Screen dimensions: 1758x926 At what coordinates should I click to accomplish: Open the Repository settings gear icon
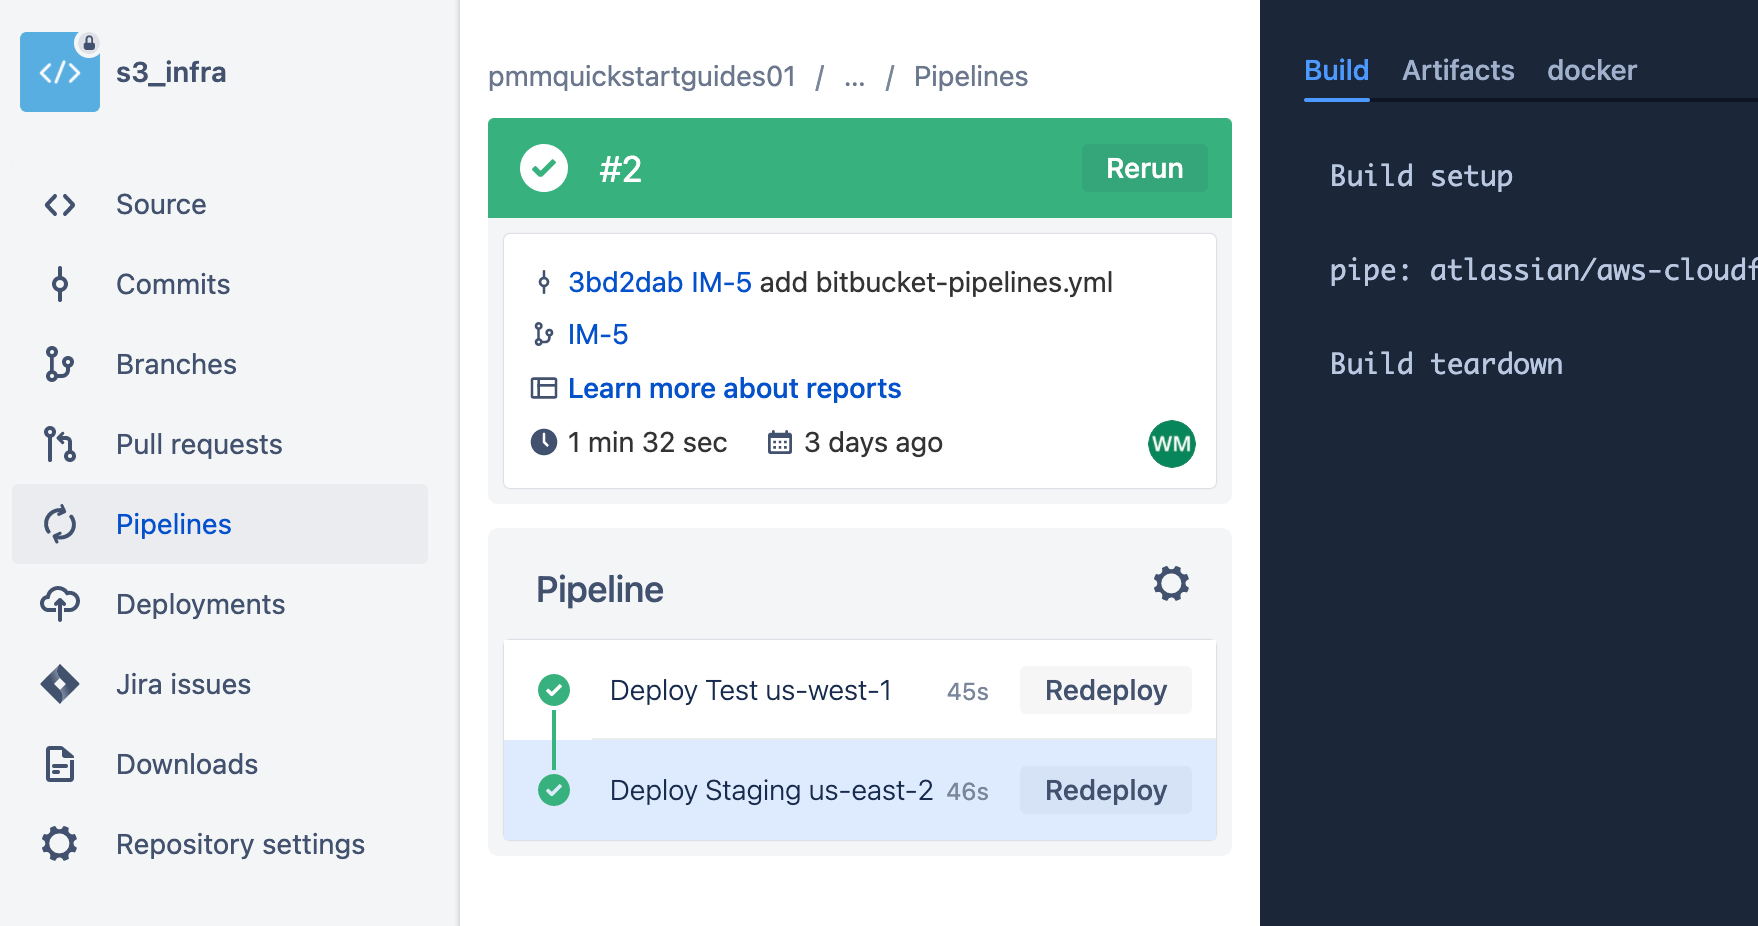pyautogui.click(x=60, y=844)
